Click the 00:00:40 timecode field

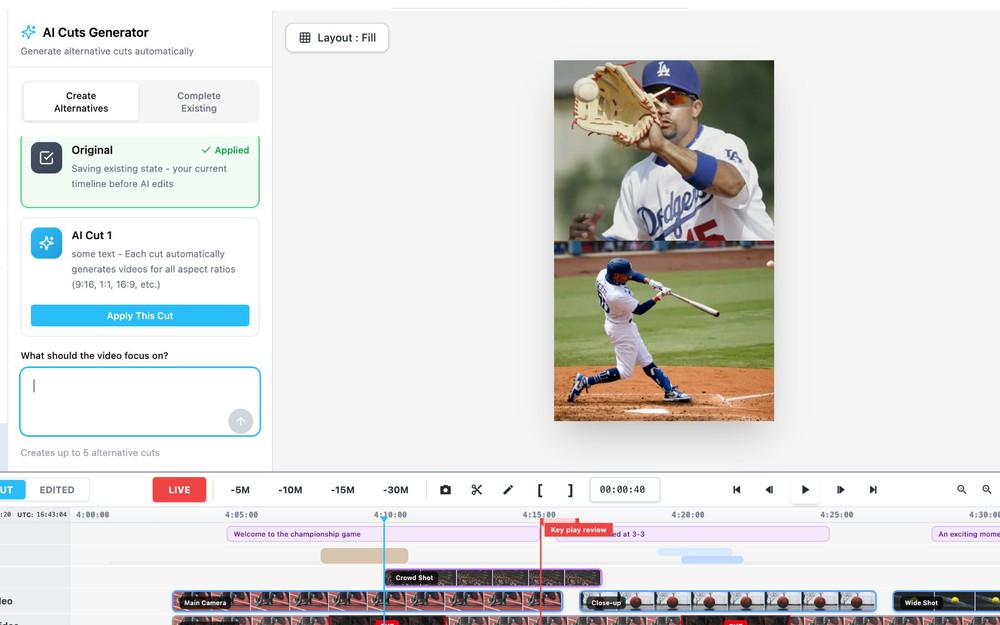[624, 490]
